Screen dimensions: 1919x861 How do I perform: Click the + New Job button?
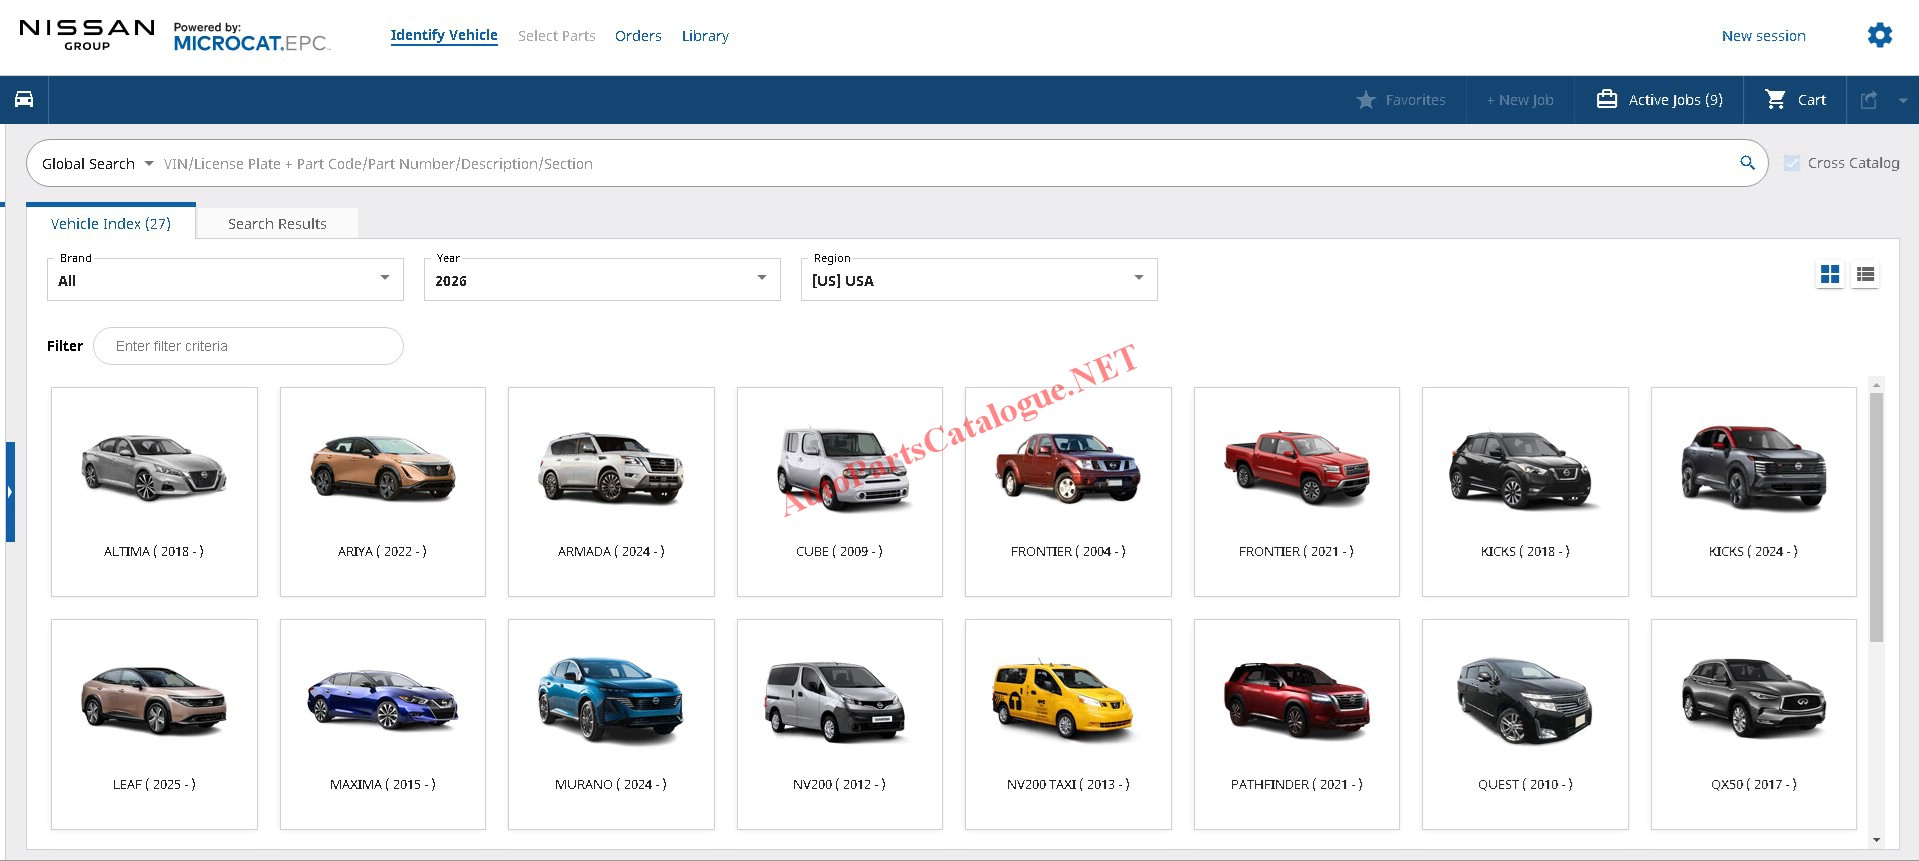pos(1520,100)
